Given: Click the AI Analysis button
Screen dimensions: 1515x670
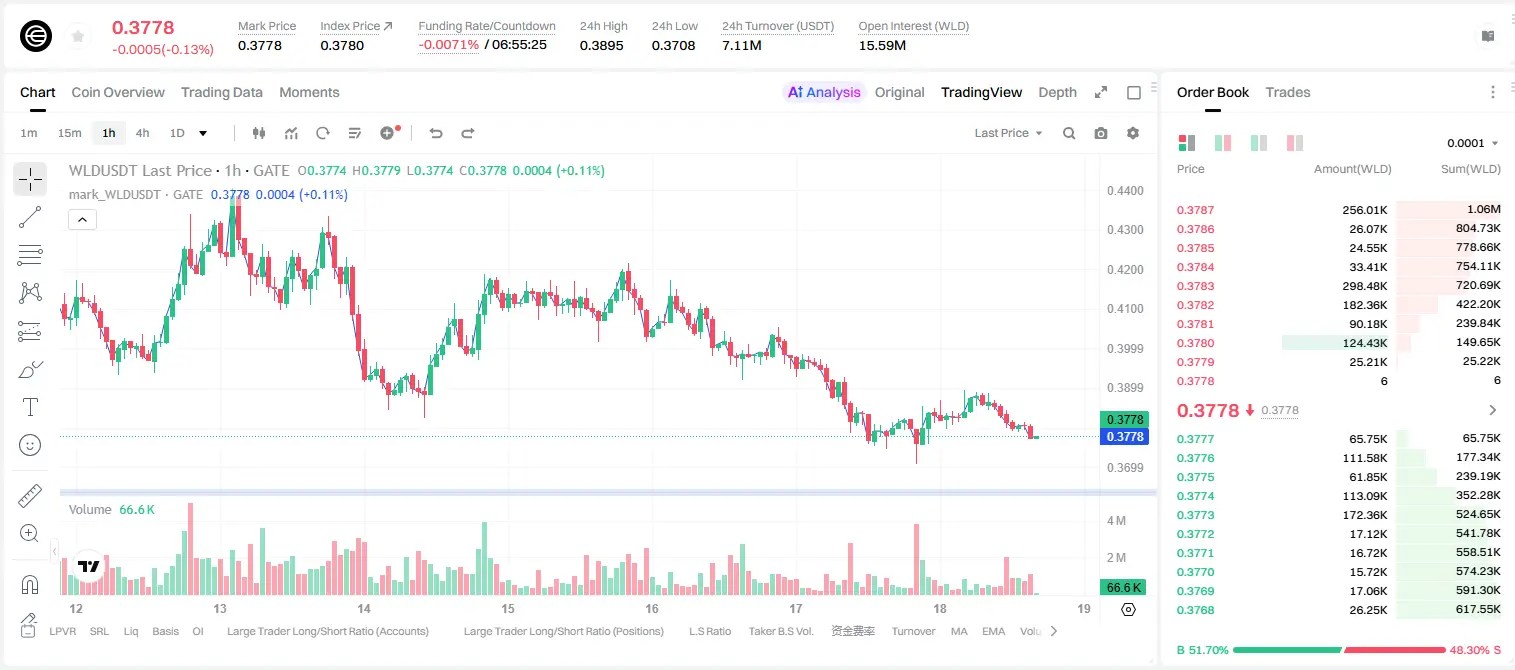Looking at the screenshot, I should coord(824,92).
